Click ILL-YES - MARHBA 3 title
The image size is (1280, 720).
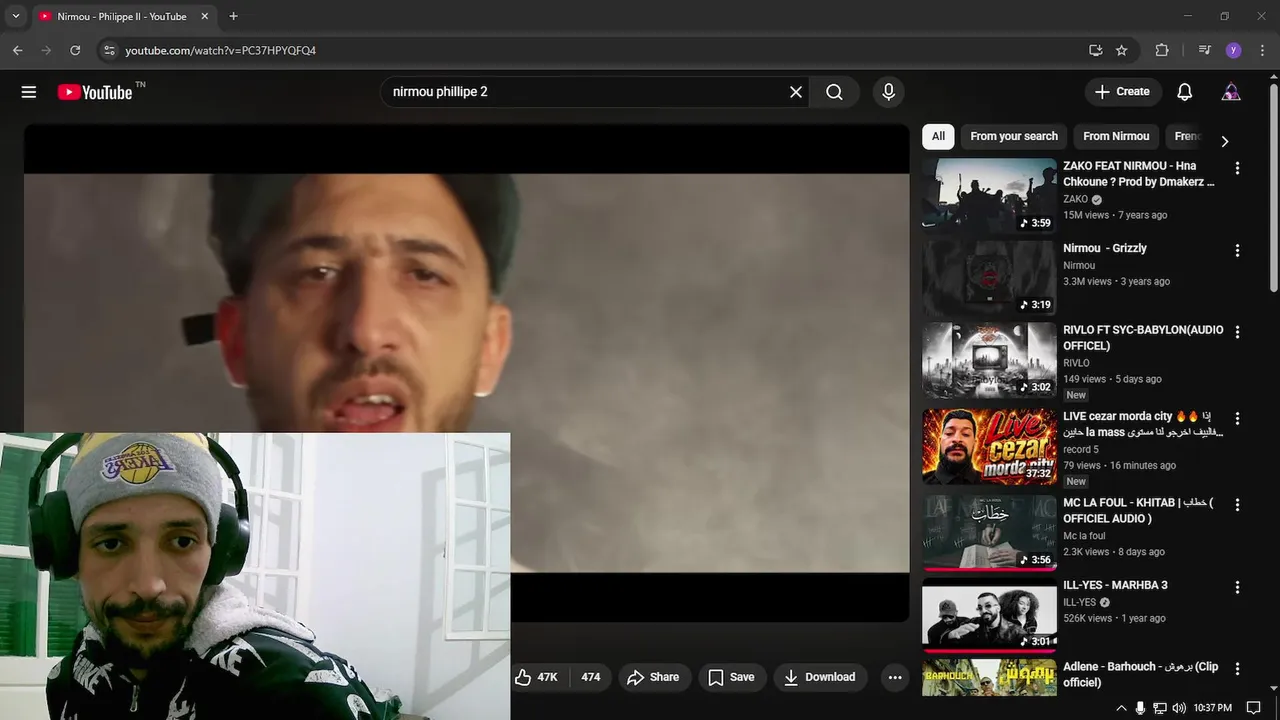point(1115,585)
